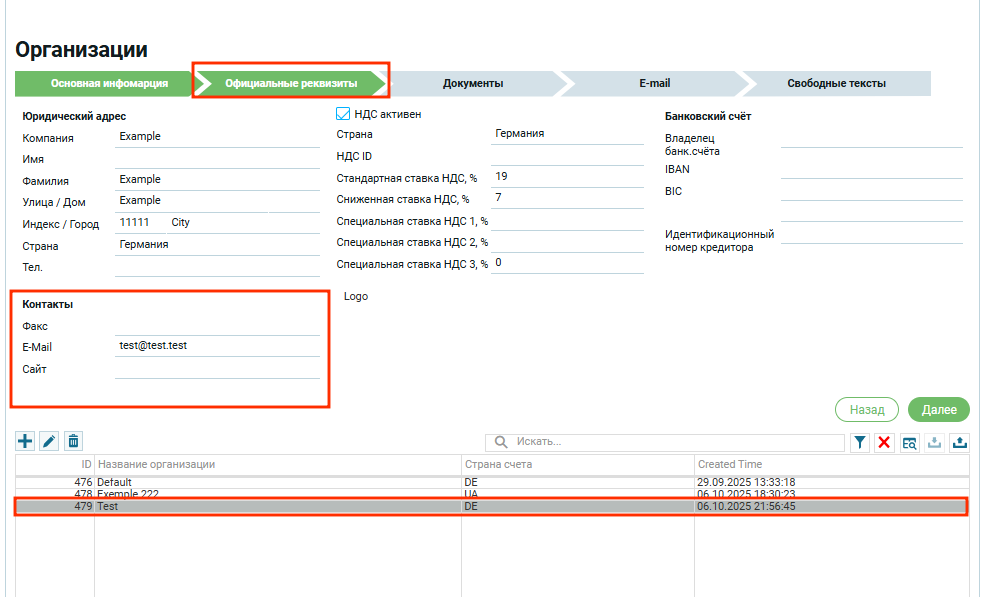Click the IBAN input field
The image size is (981, 597).
pyautogui.click(x=871, y=169)
